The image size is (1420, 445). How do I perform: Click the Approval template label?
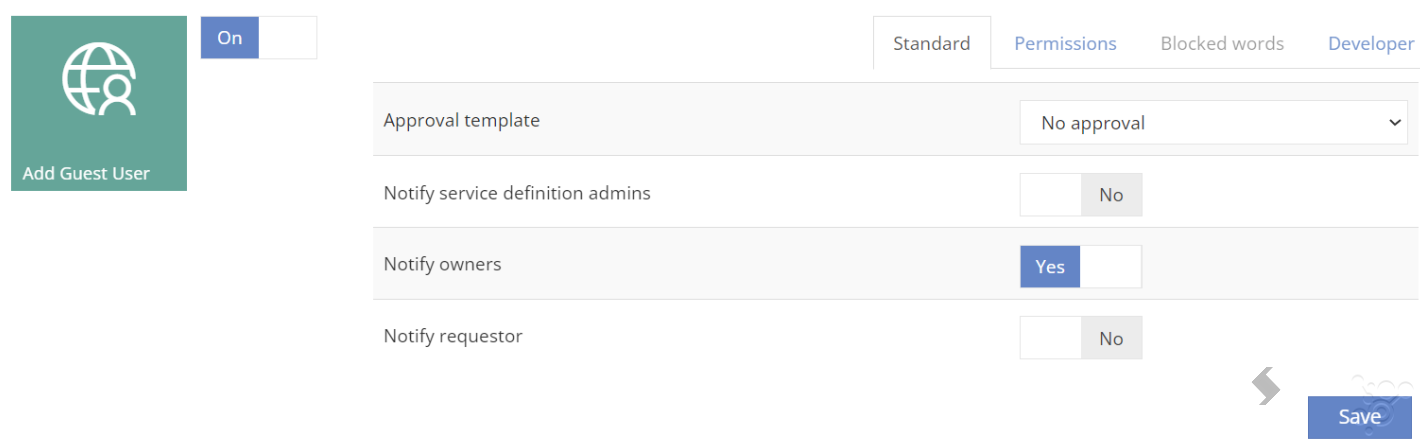(x=462, y=120)
